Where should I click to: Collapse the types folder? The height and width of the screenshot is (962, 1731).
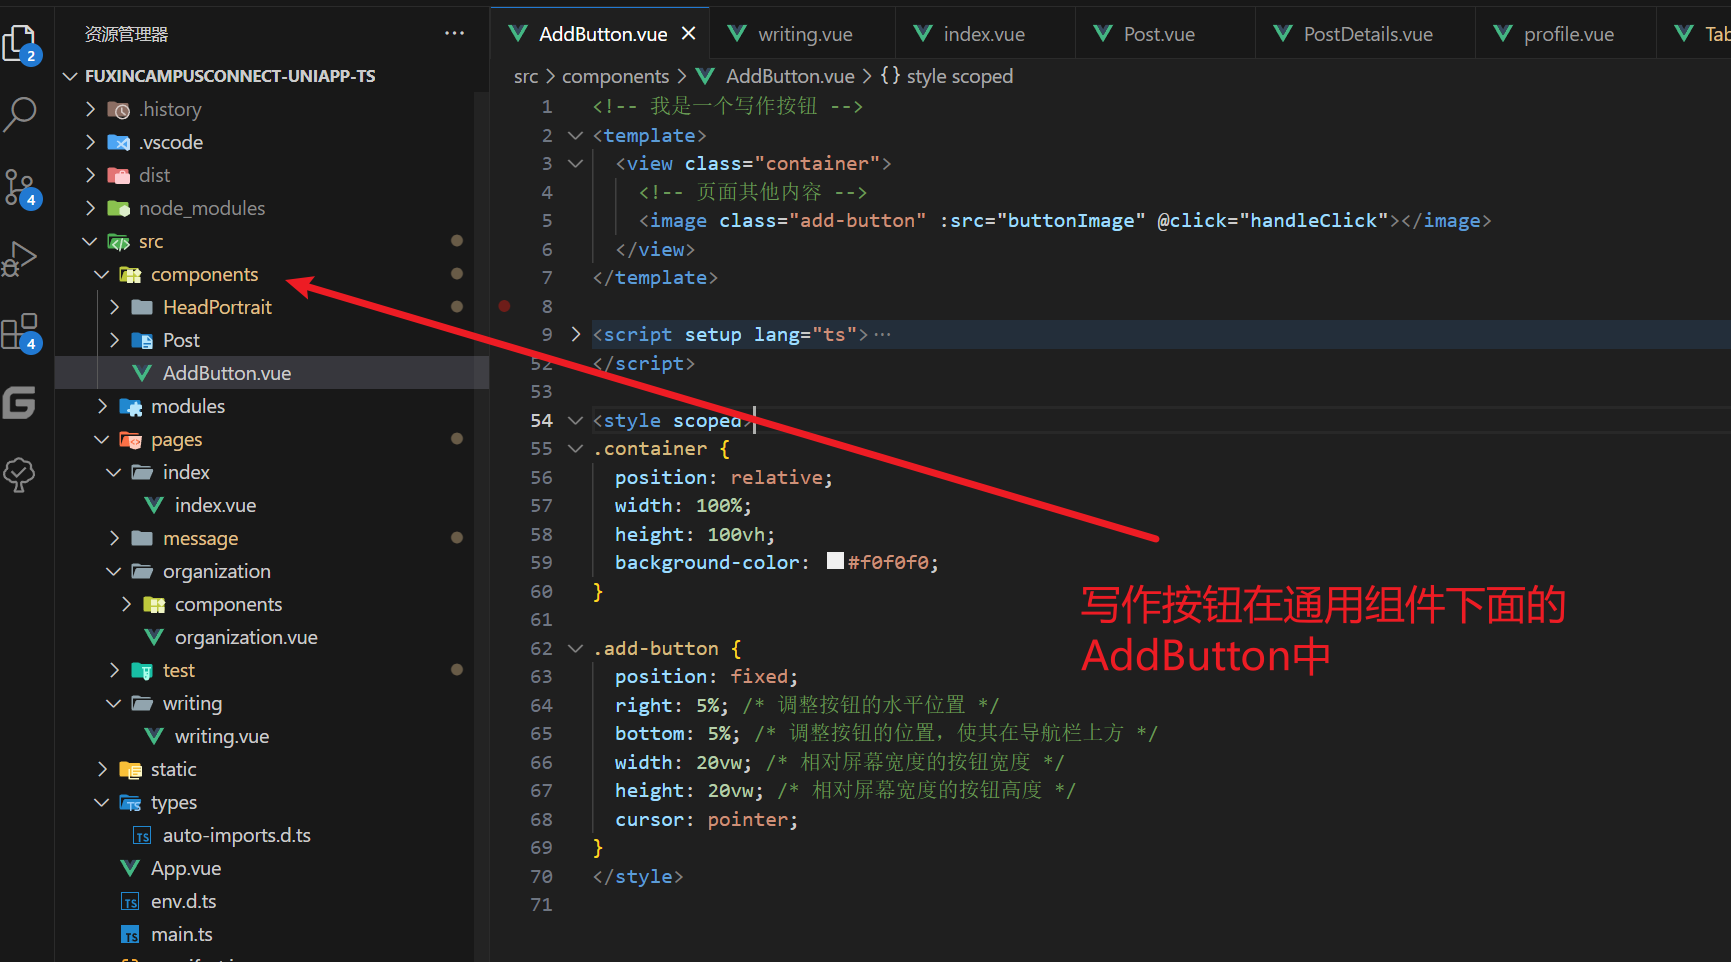[102, 802]
